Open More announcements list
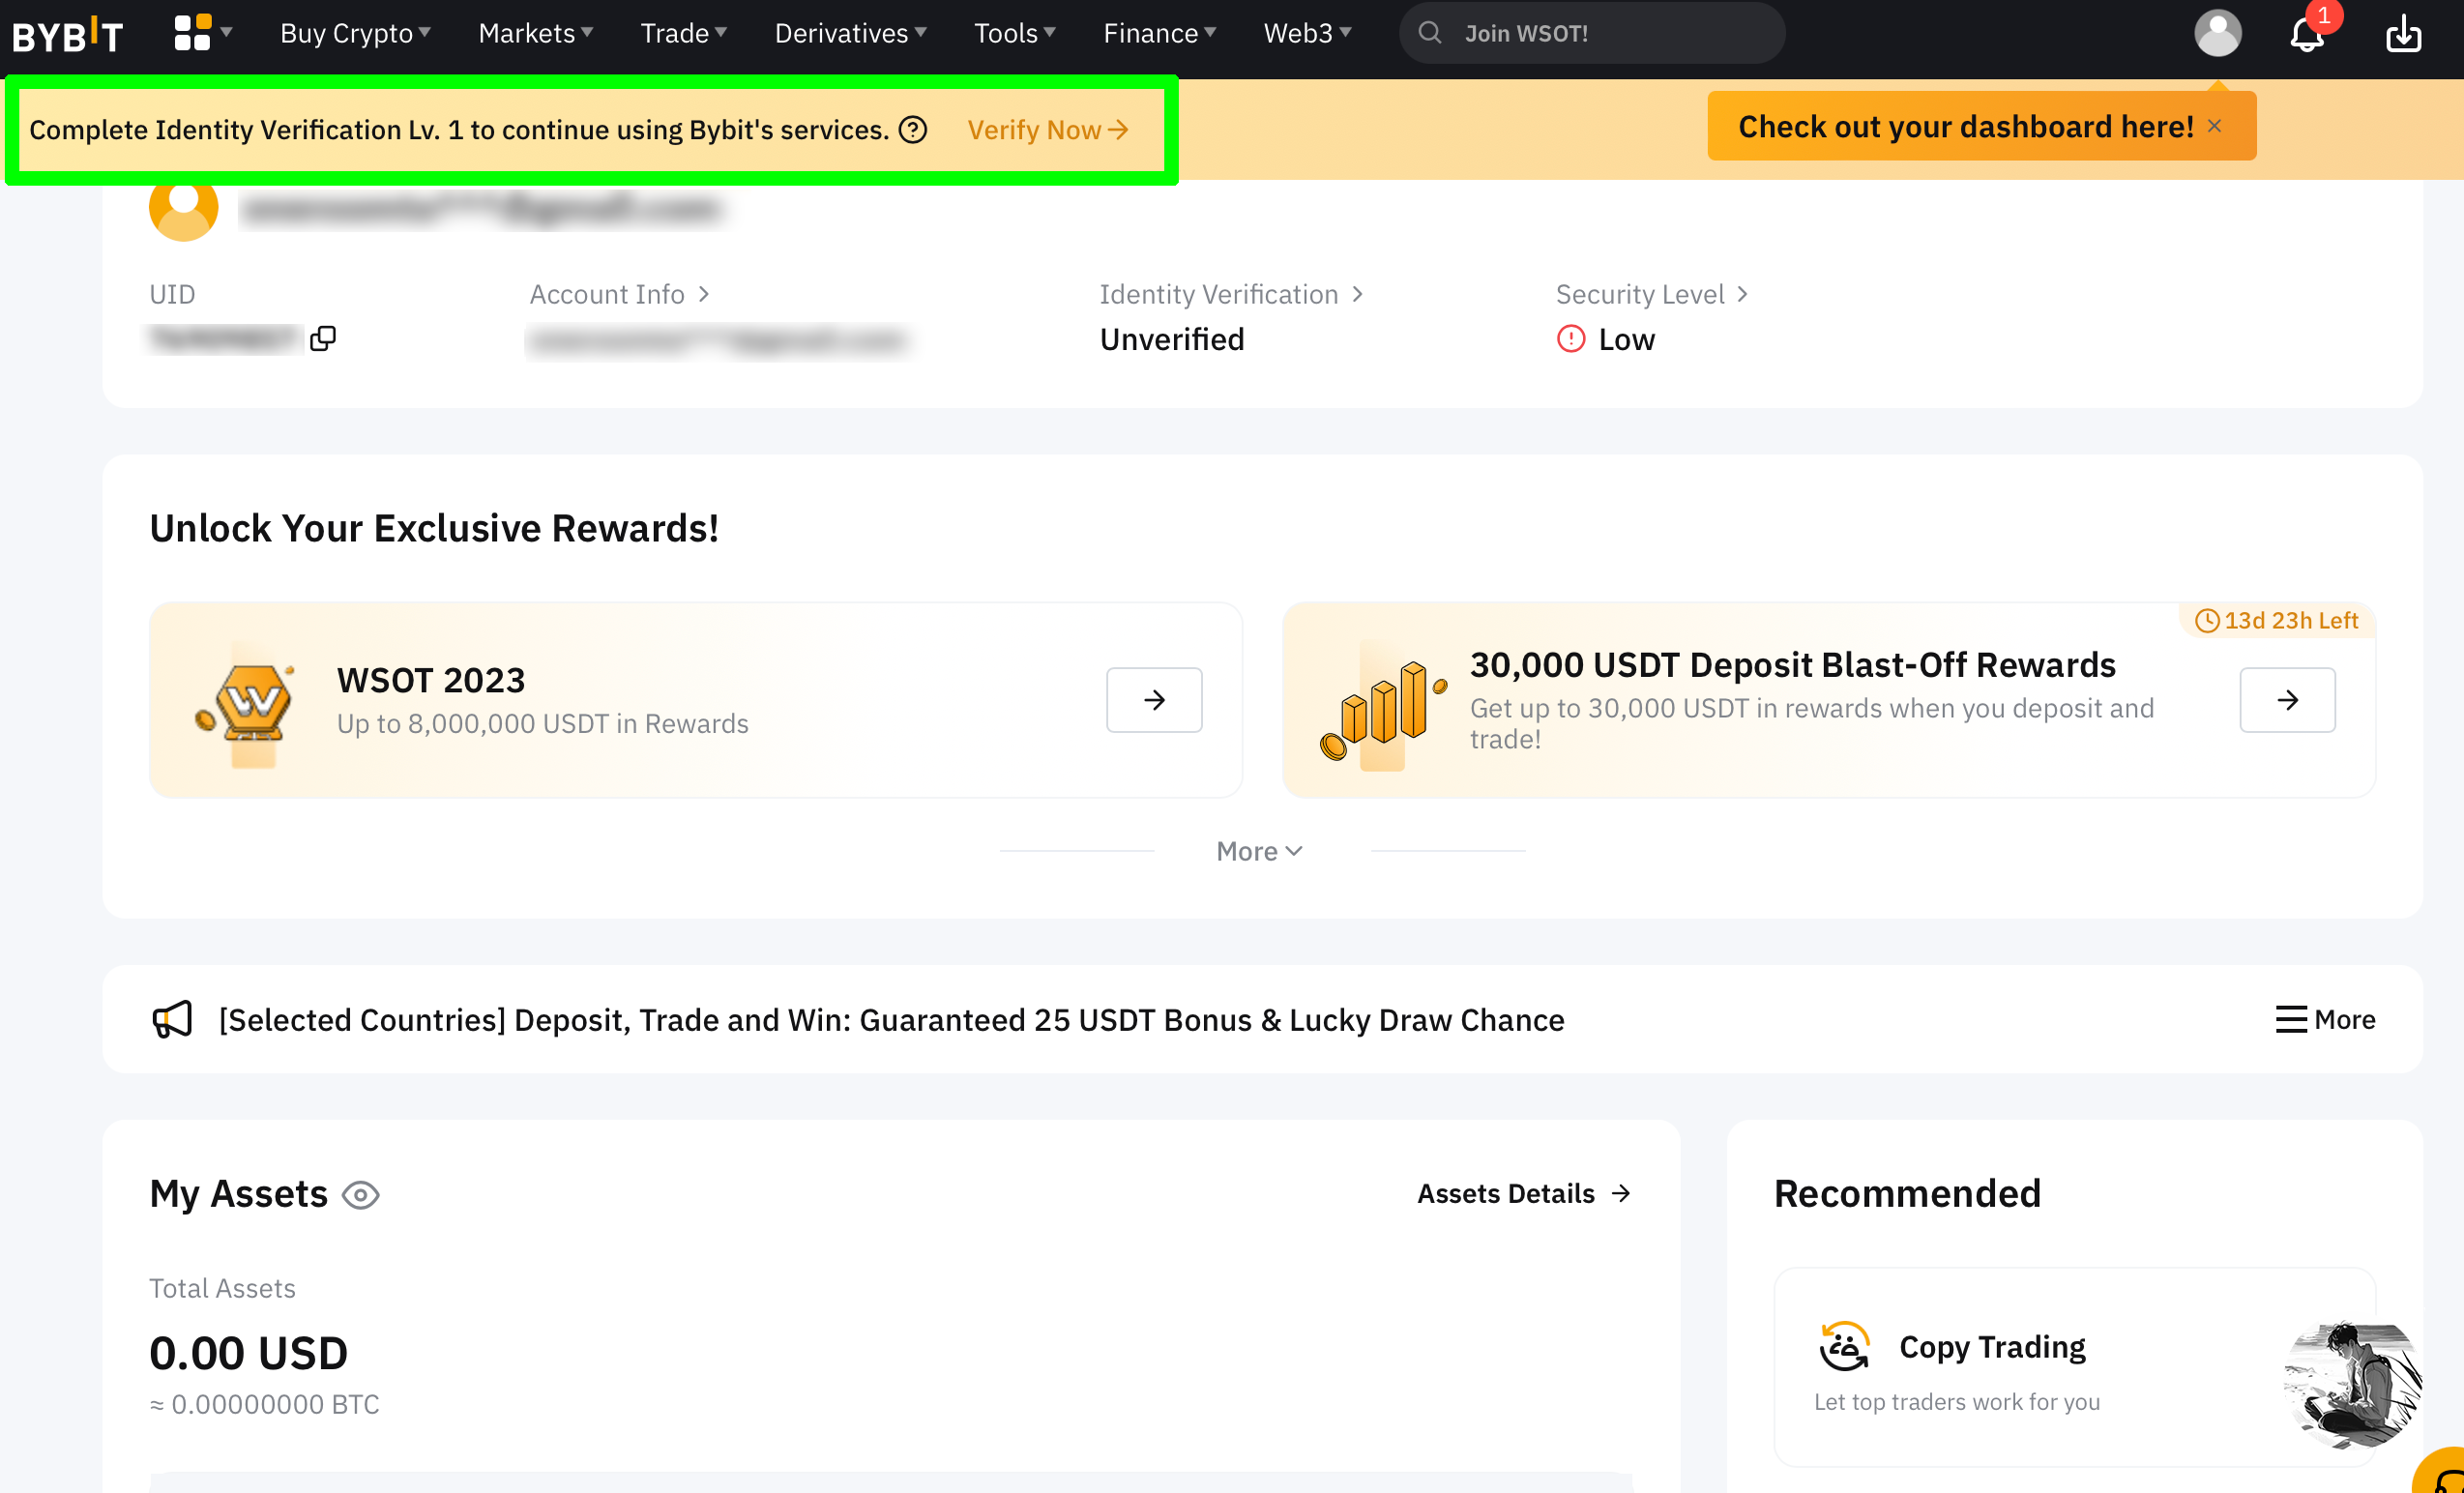 tap(2325, 1019)
